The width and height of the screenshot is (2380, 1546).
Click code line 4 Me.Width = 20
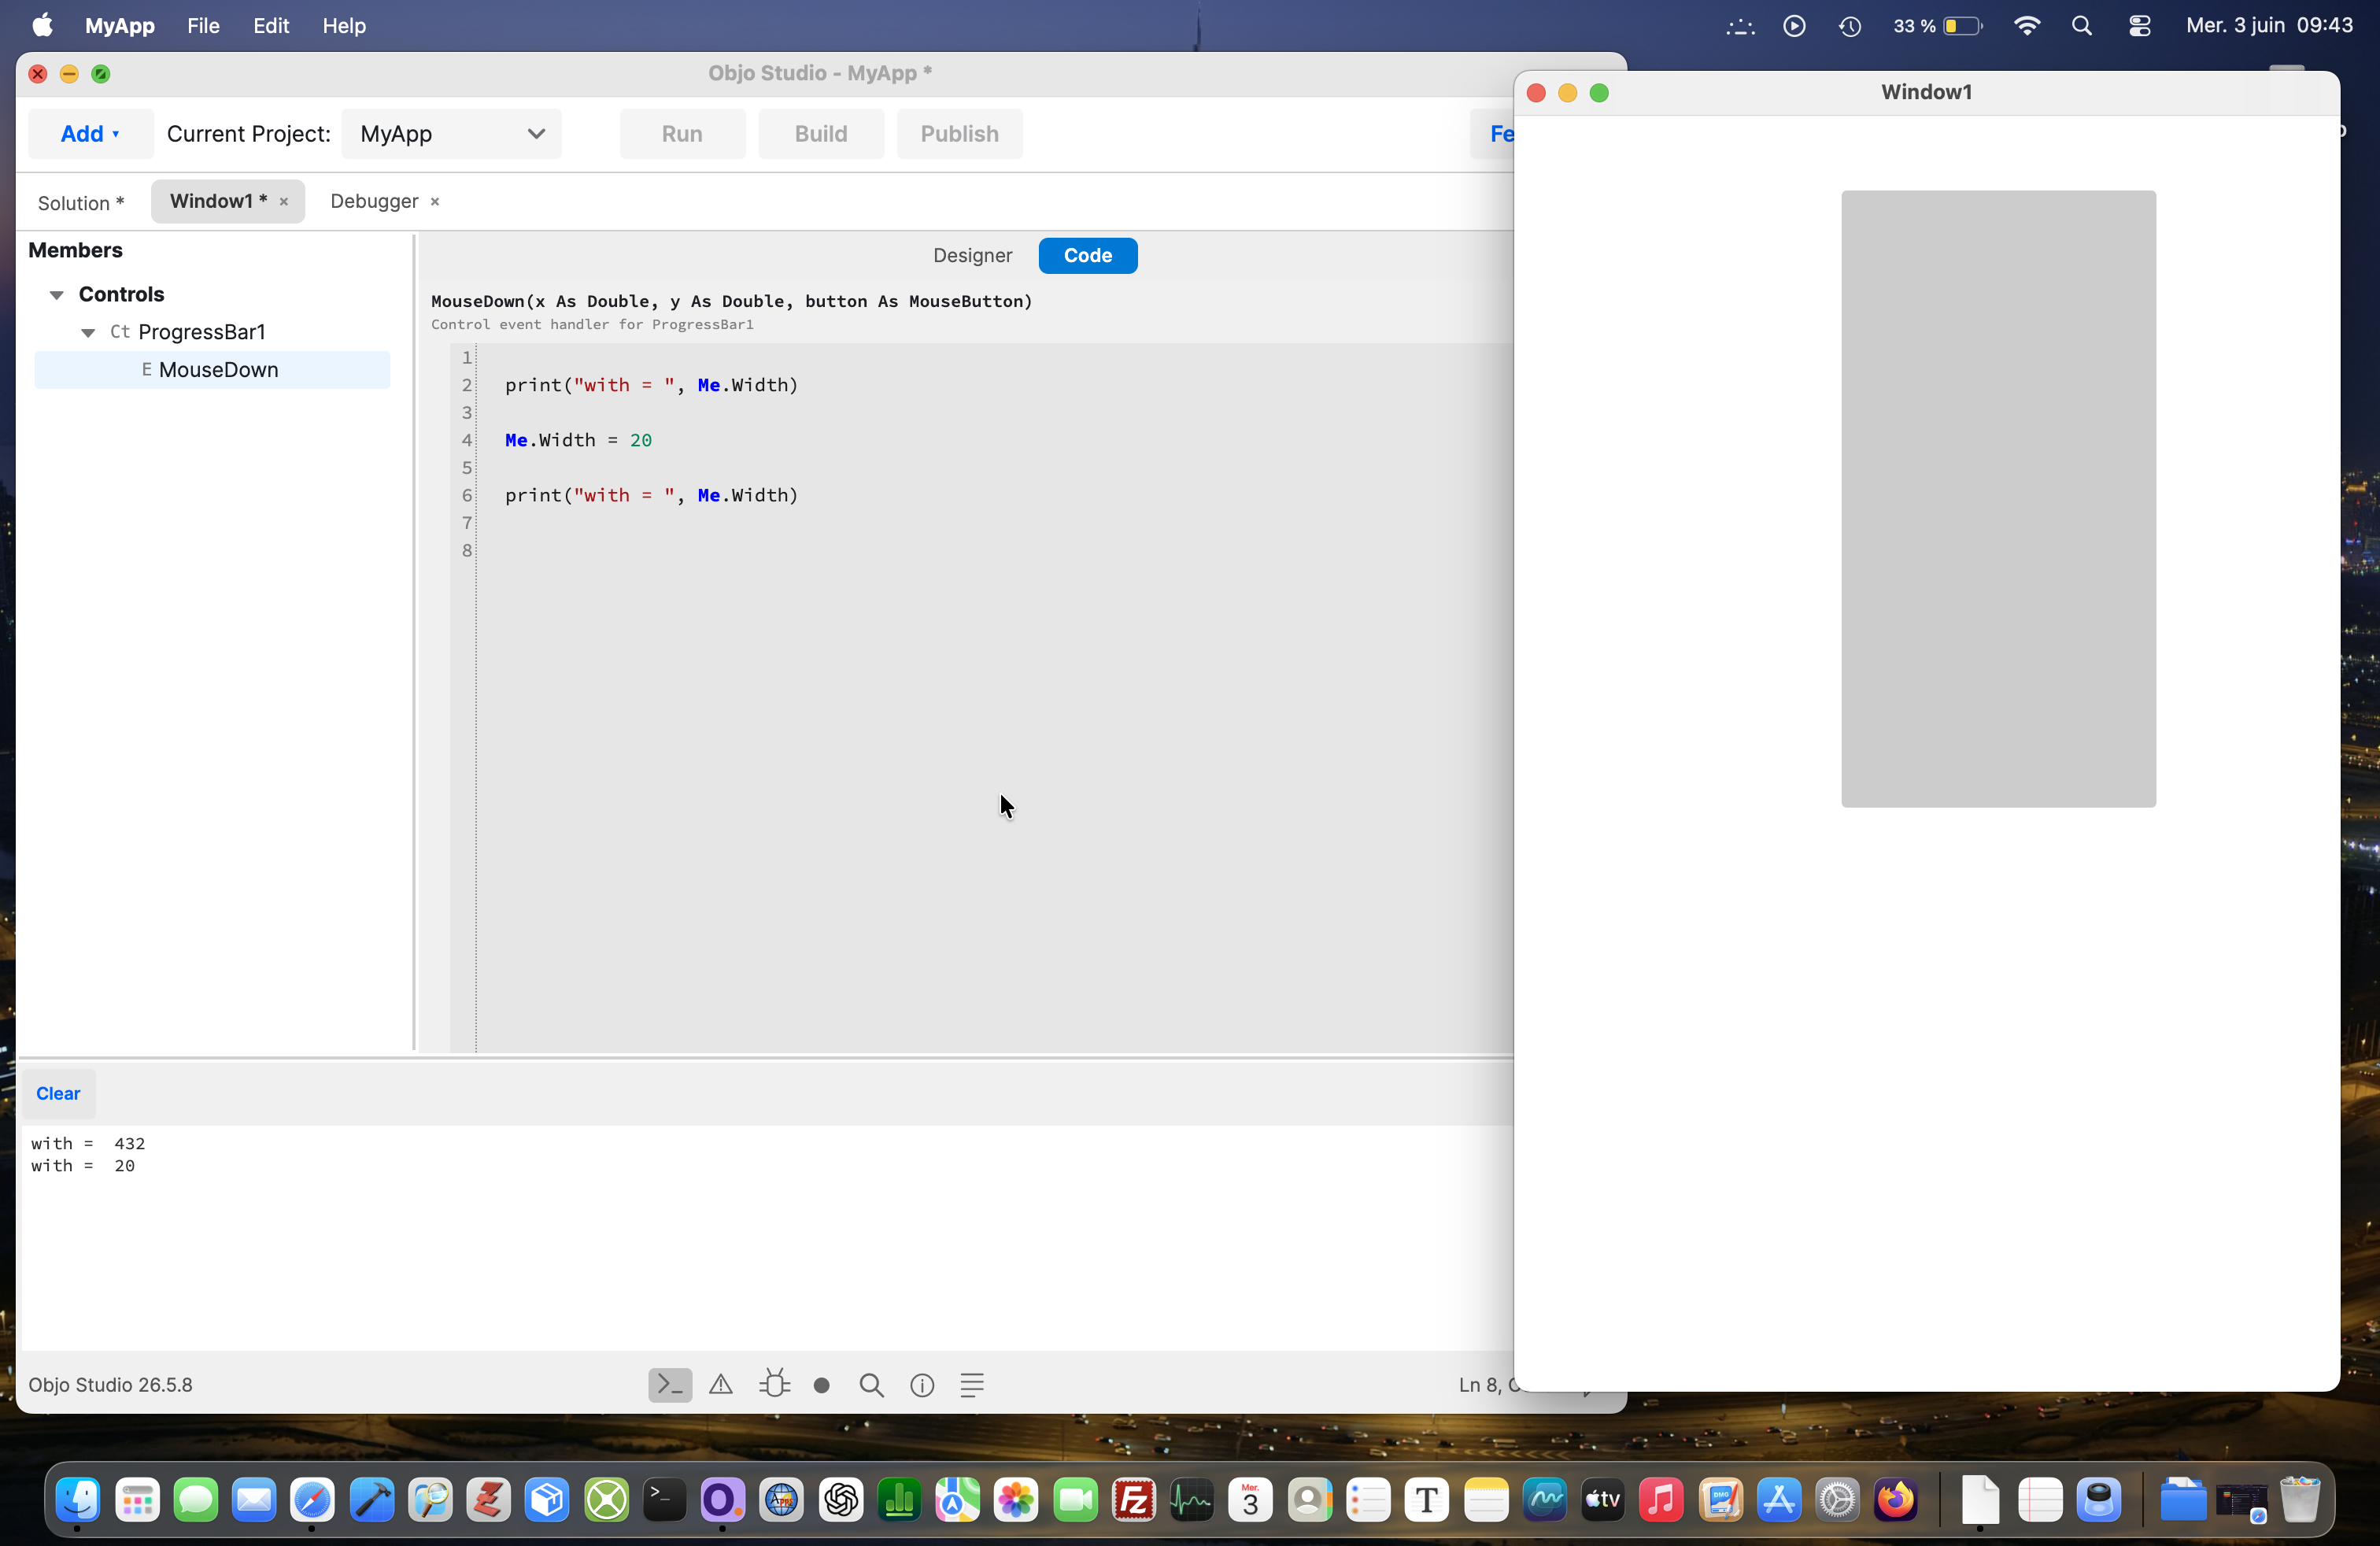[578, 441]
